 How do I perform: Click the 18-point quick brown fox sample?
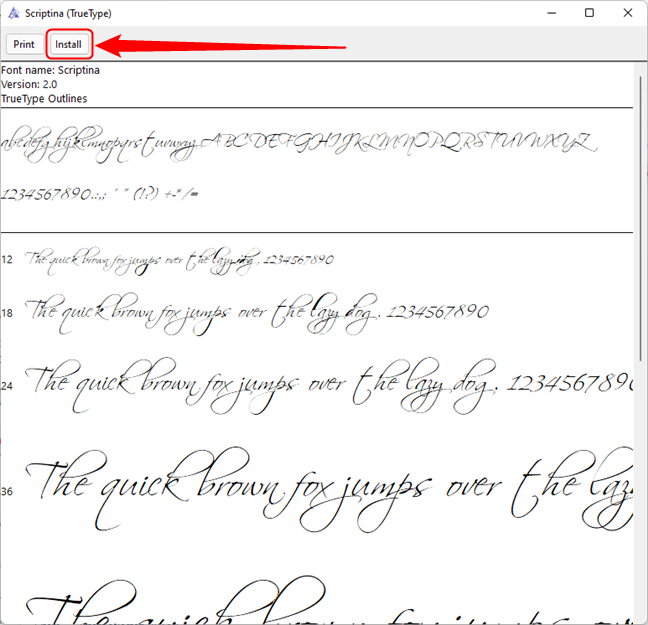coord(257,314)
